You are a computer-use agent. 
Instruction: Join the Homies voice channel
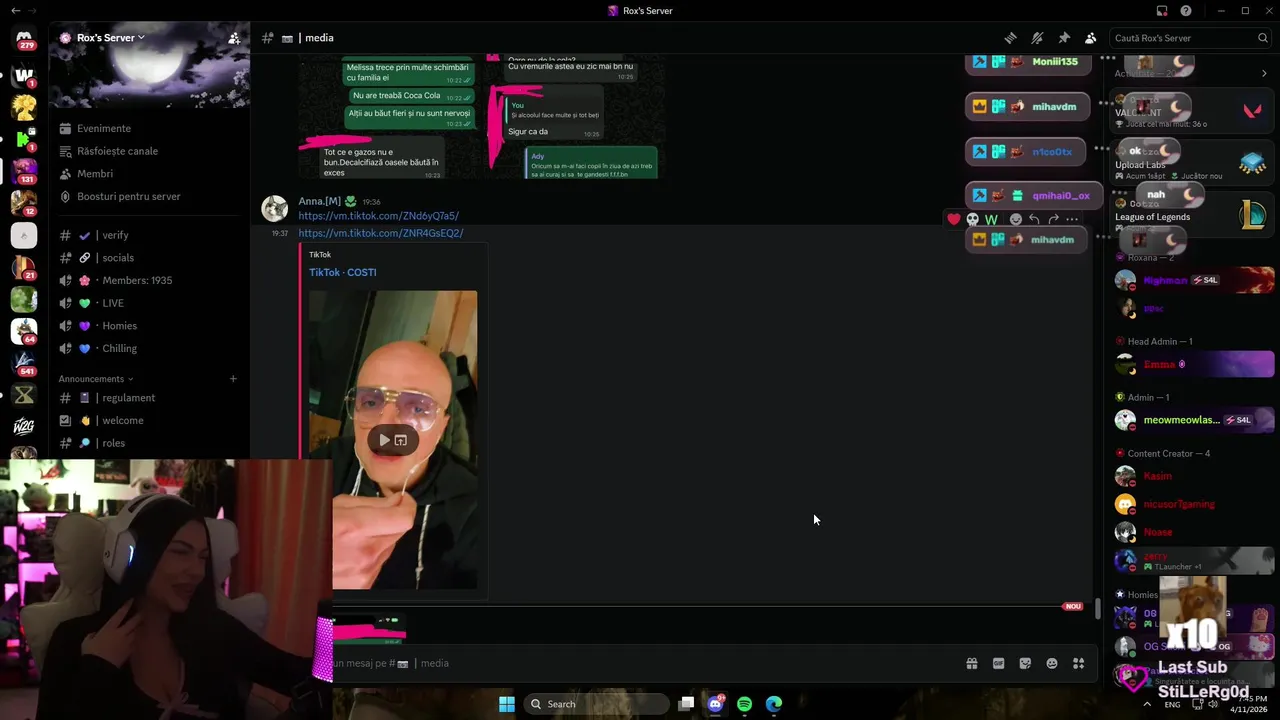coord(150,326)
